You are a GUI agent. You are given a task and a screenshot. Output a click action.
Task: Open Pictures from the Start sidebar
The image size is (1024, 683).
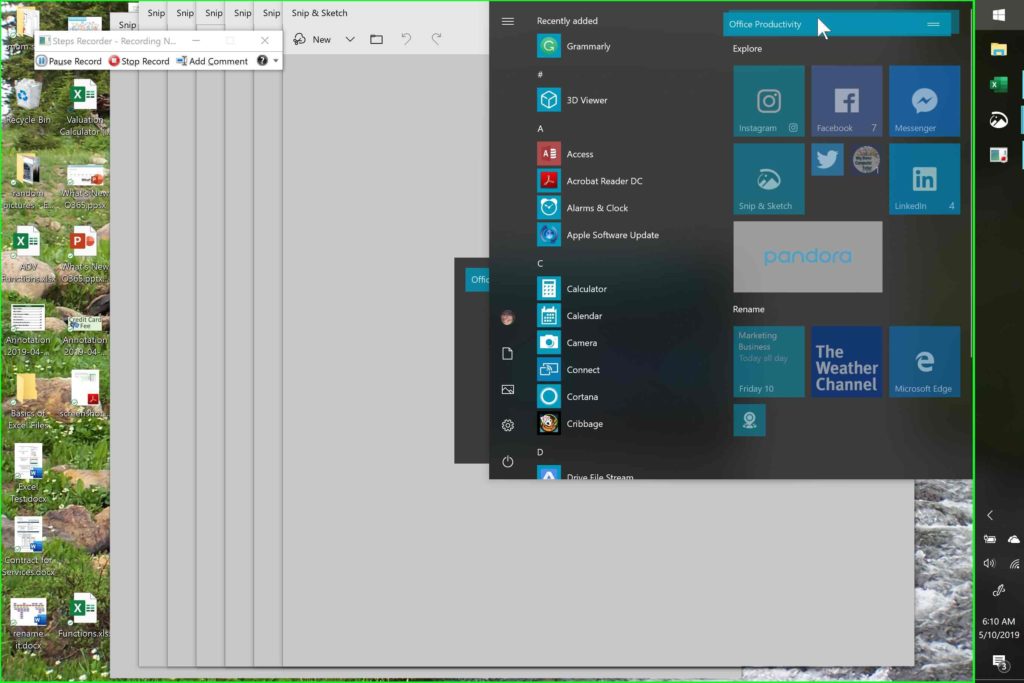(507, 390)
